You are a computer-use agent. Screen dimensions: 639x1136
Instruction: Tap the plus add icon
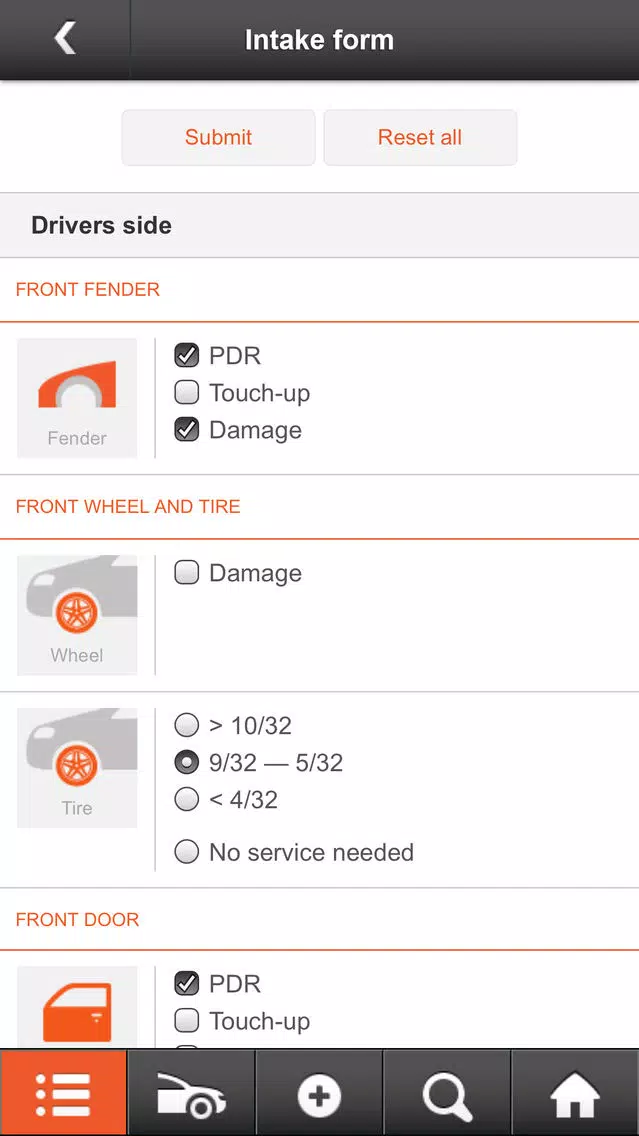click(319, 1093)
